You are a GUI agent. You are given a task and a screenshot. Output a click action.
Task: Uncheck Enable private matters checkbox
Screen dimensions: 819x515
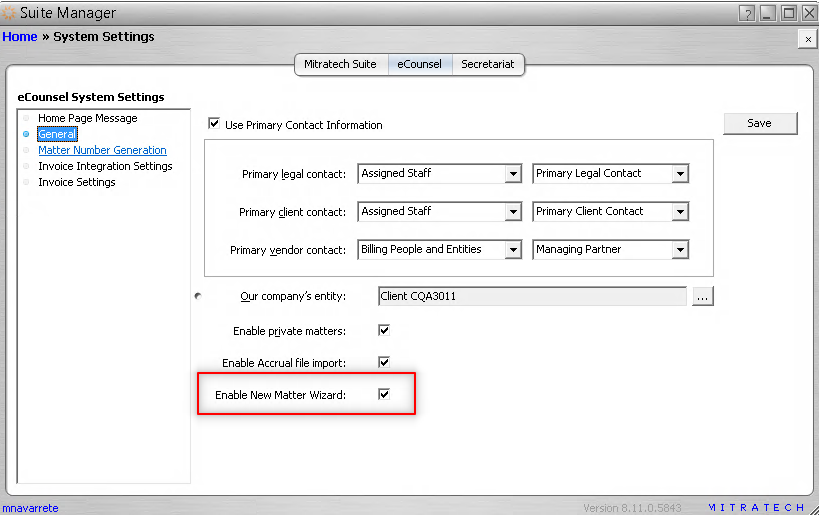384,330
